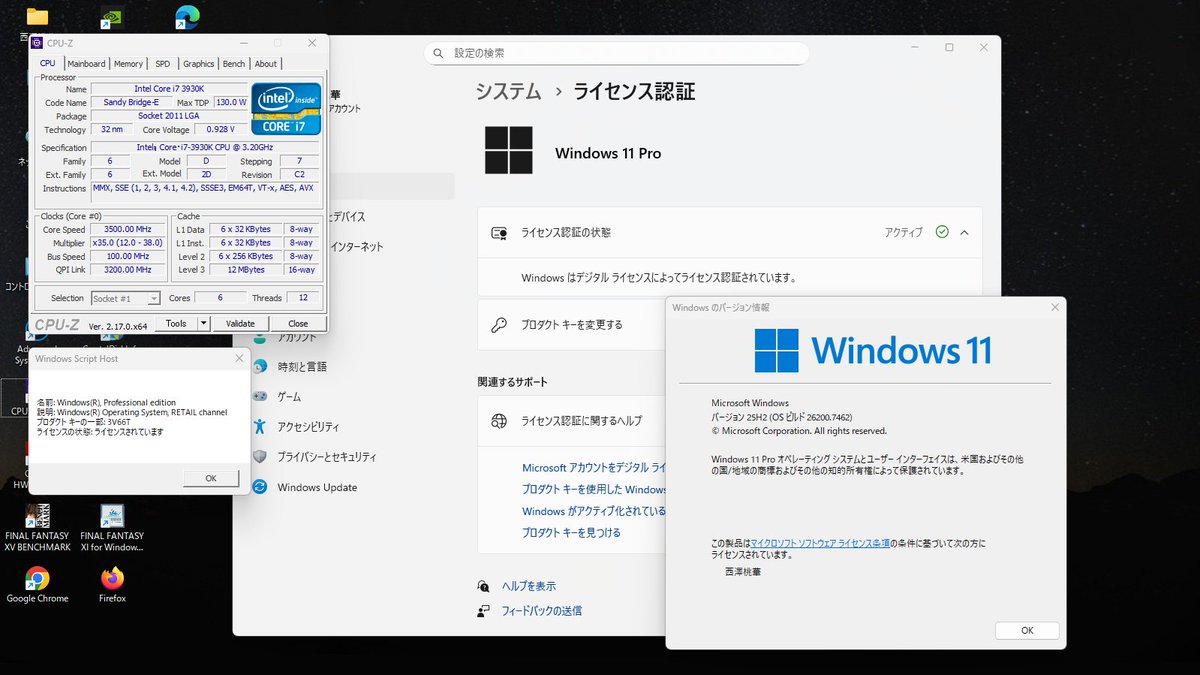Open the Microsoft アカウントをデジタル link
The height and width of the screenshot is (675, 1200).
(x=594, y=468)
